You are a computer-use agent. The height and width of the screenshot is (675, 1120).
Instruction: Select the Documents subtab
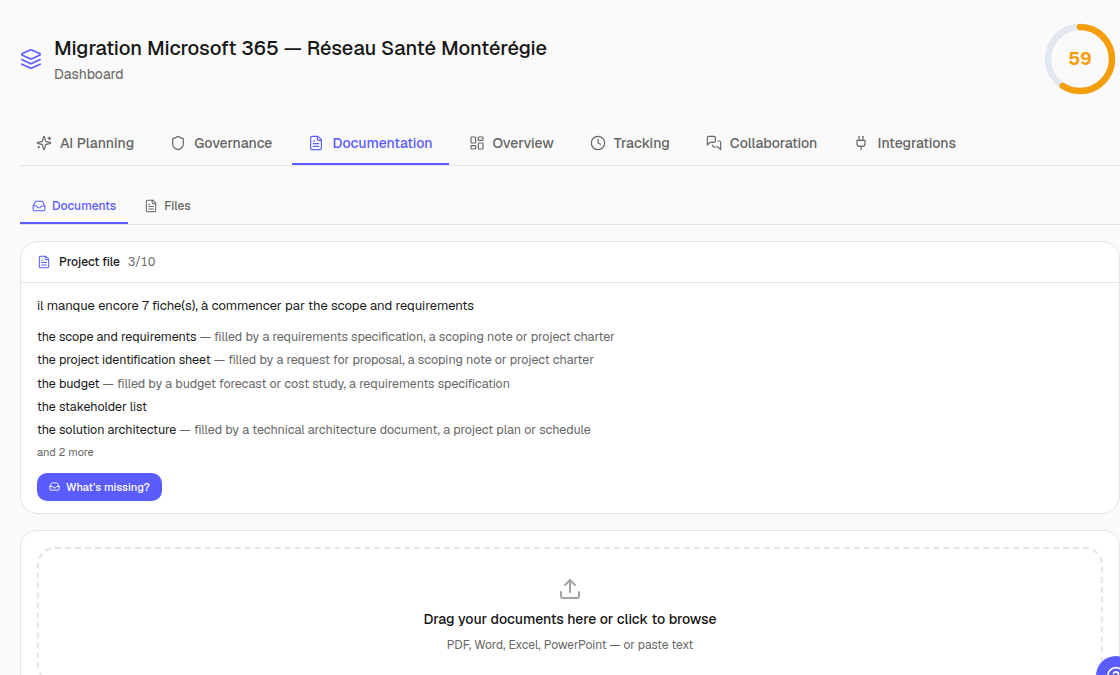(x=74, y=206)
